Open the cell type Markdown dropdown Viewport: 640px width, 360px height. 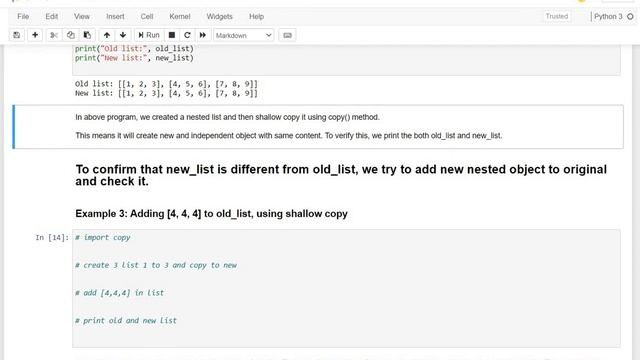point(244,36)
